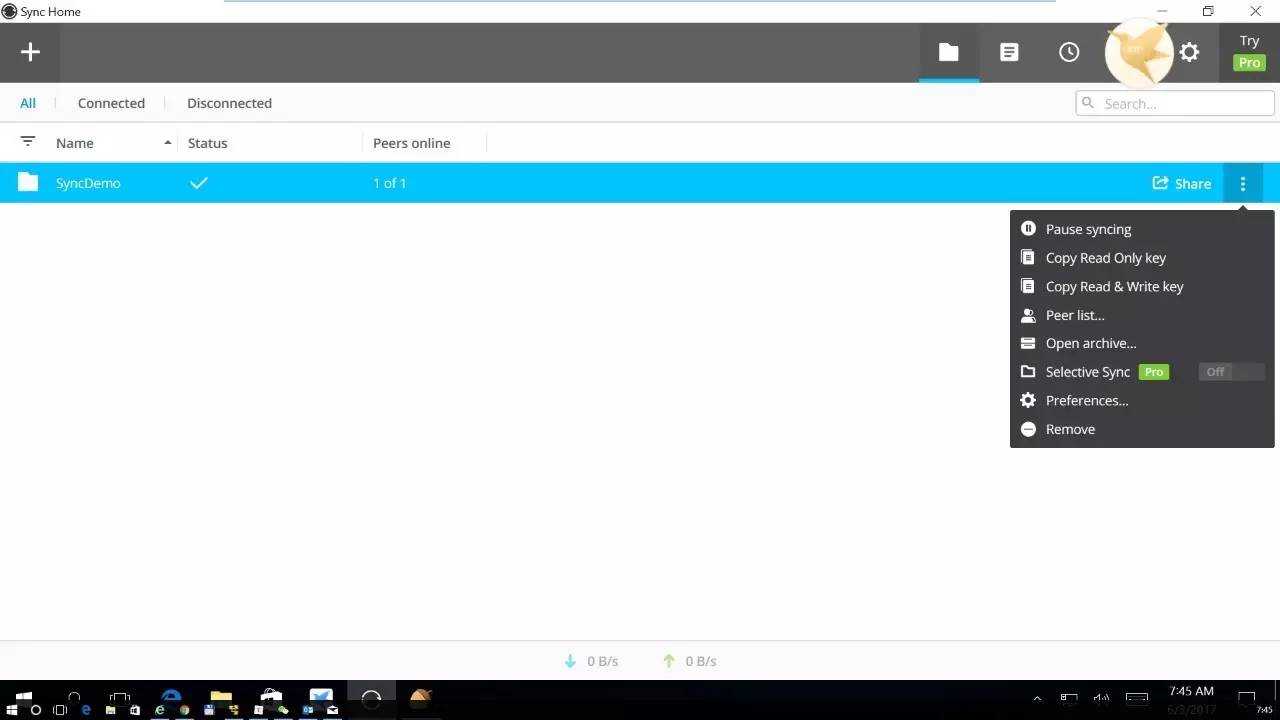Open the Action Center notification icon

coord(1247,699)
